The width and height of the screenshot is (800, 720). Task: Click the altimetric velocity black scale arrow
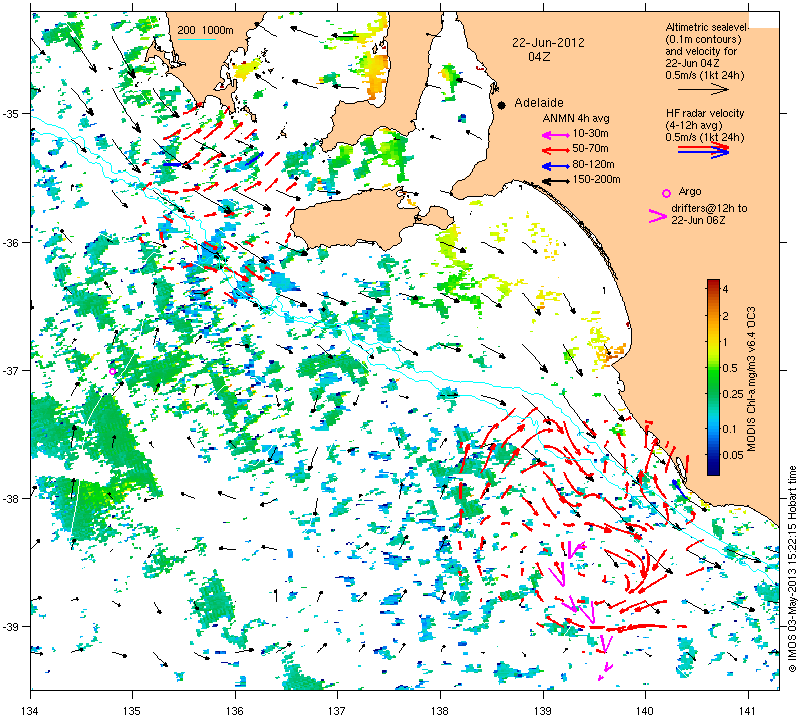click(703, 89)
